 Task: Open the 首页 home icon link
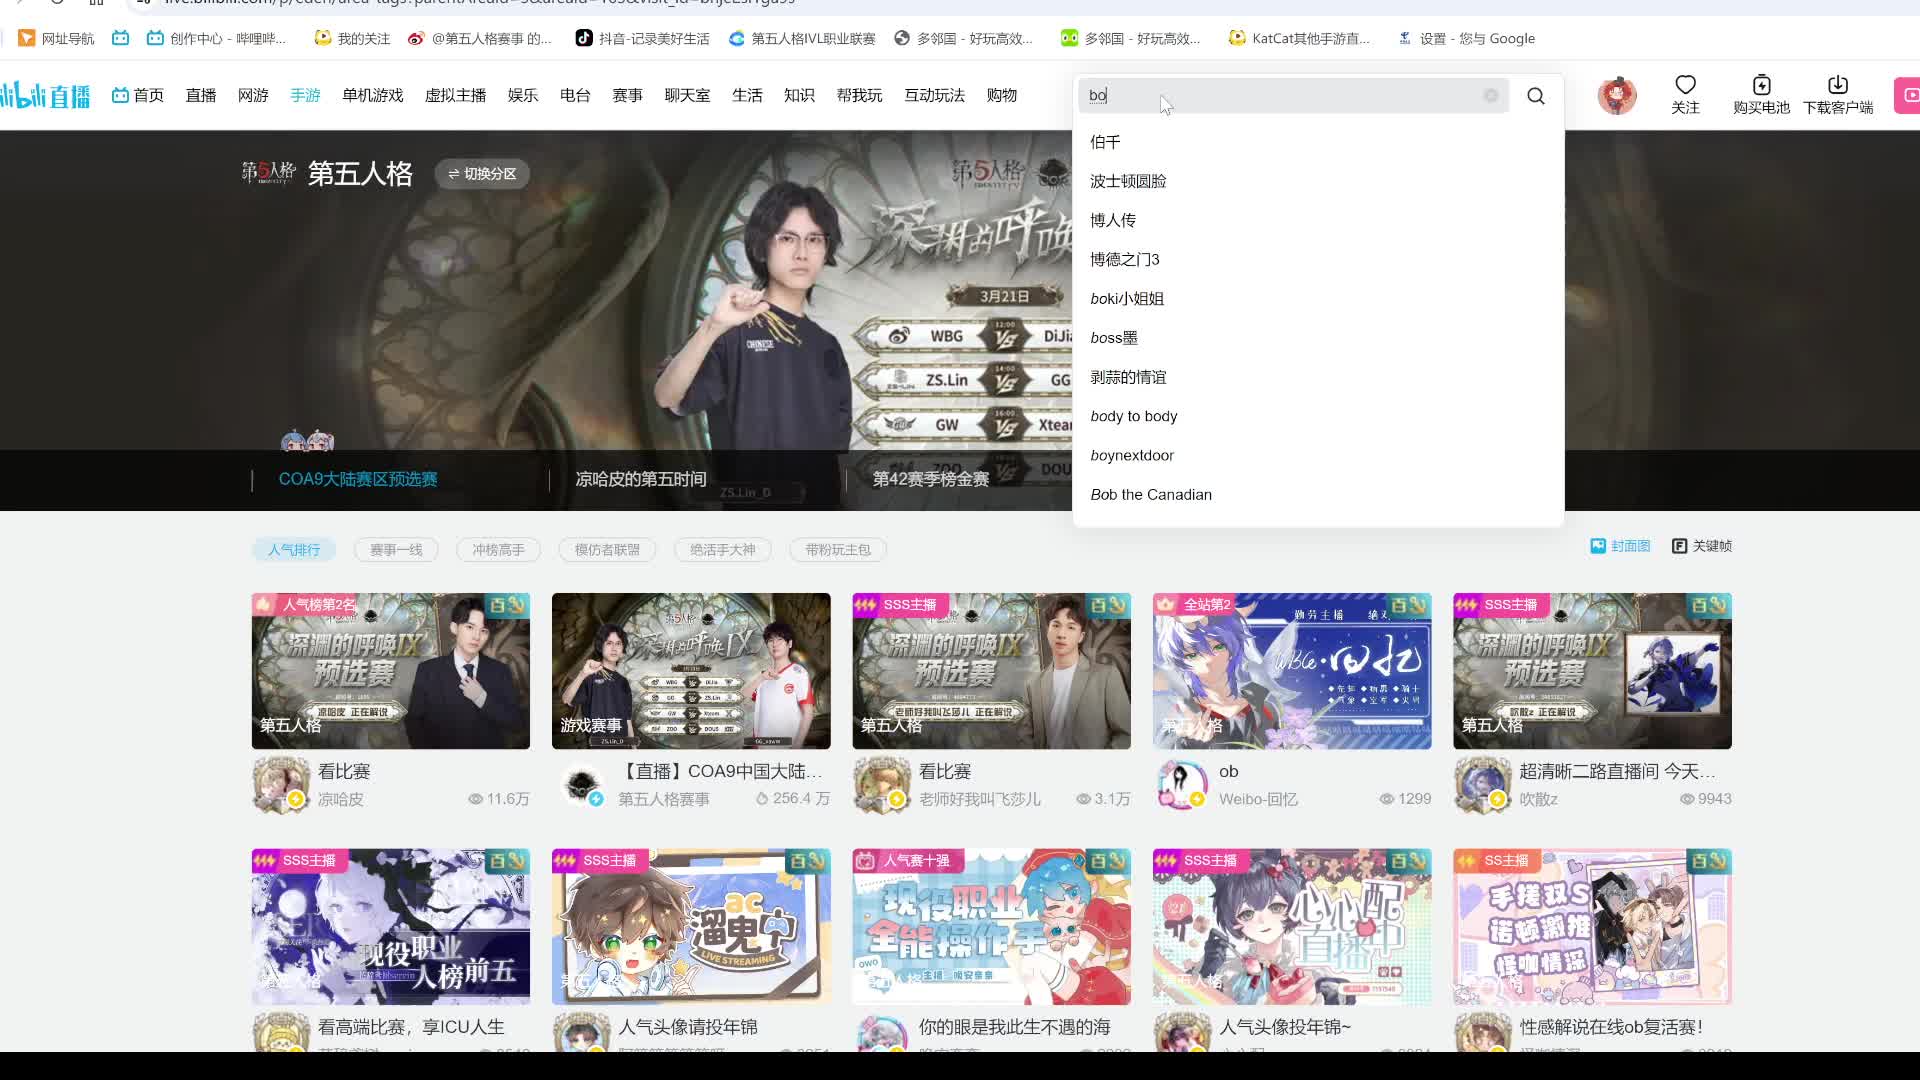[x=138, y=95]
